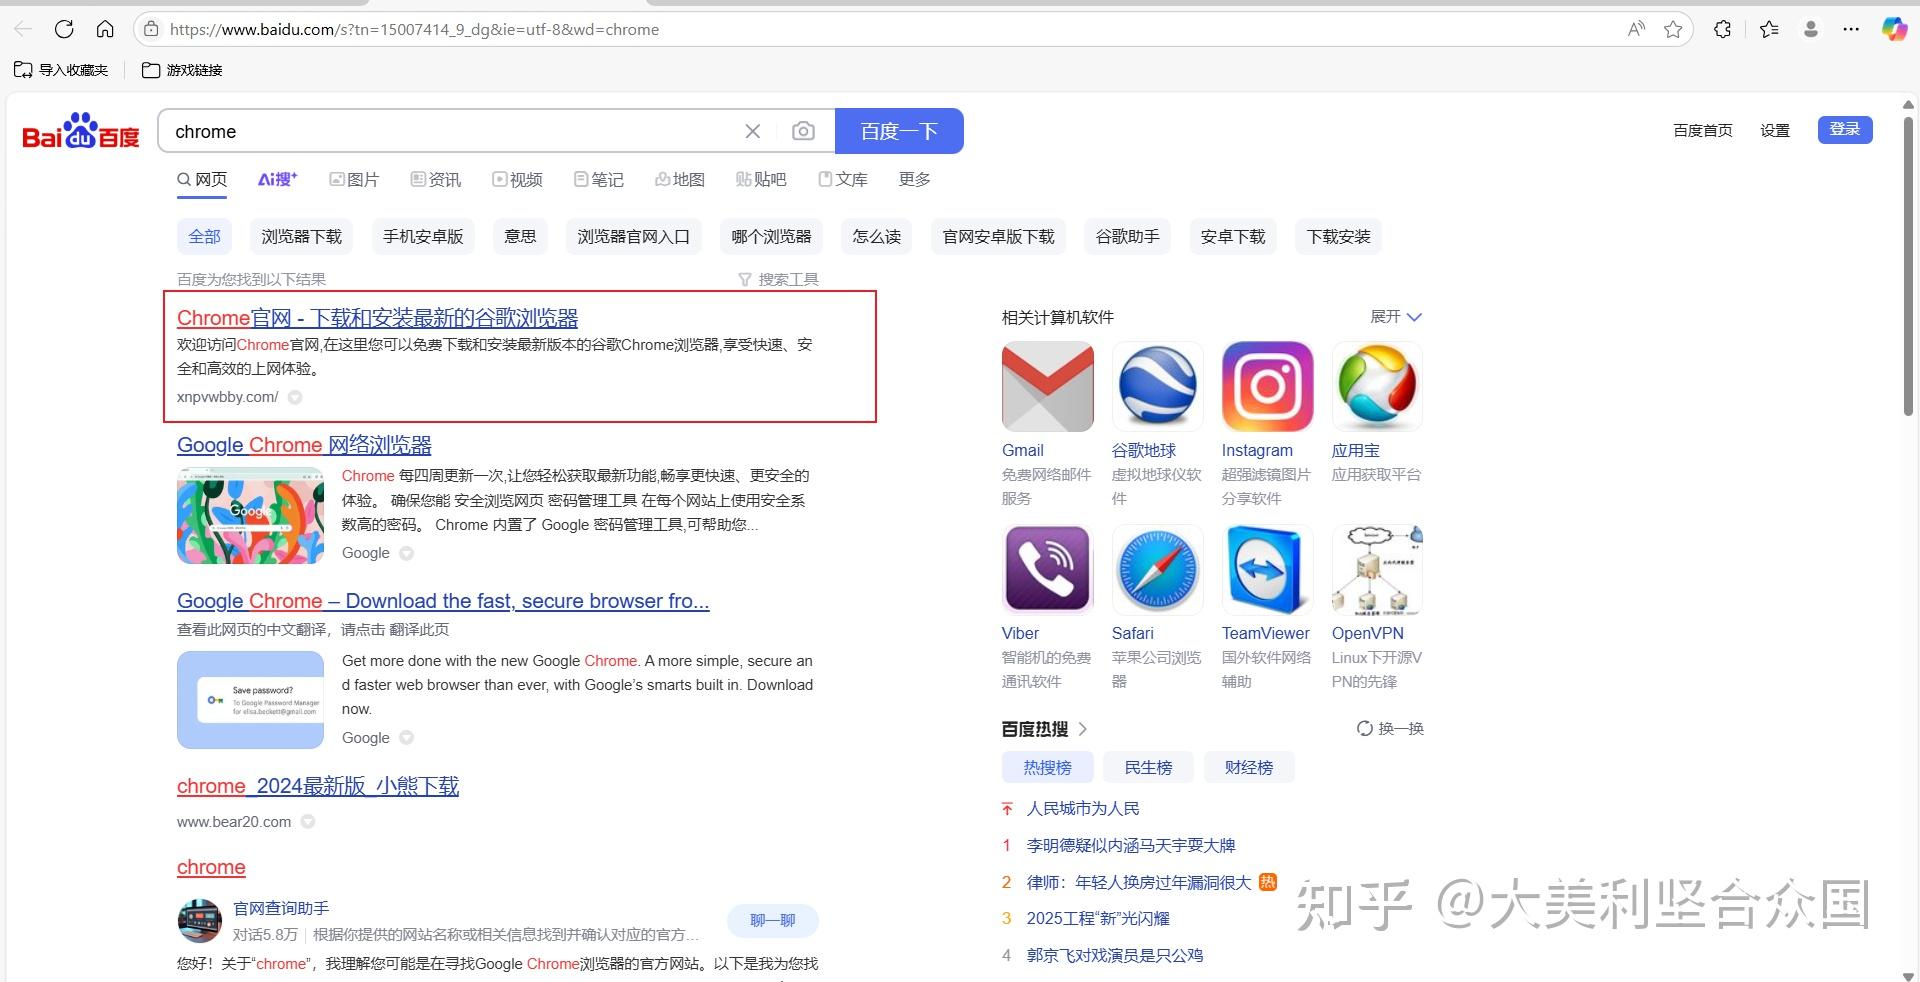Click the 官网查询助手 avatar
The width and height of the screenshot is (1920, 982).
coord(199,921)
